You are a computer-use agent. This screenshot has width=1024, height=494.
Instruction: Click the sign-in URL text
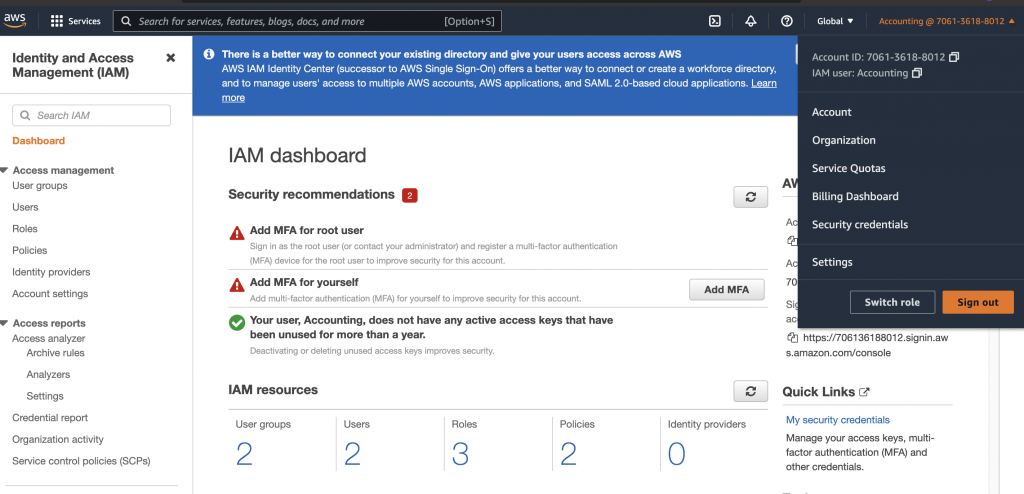(867, 345)
